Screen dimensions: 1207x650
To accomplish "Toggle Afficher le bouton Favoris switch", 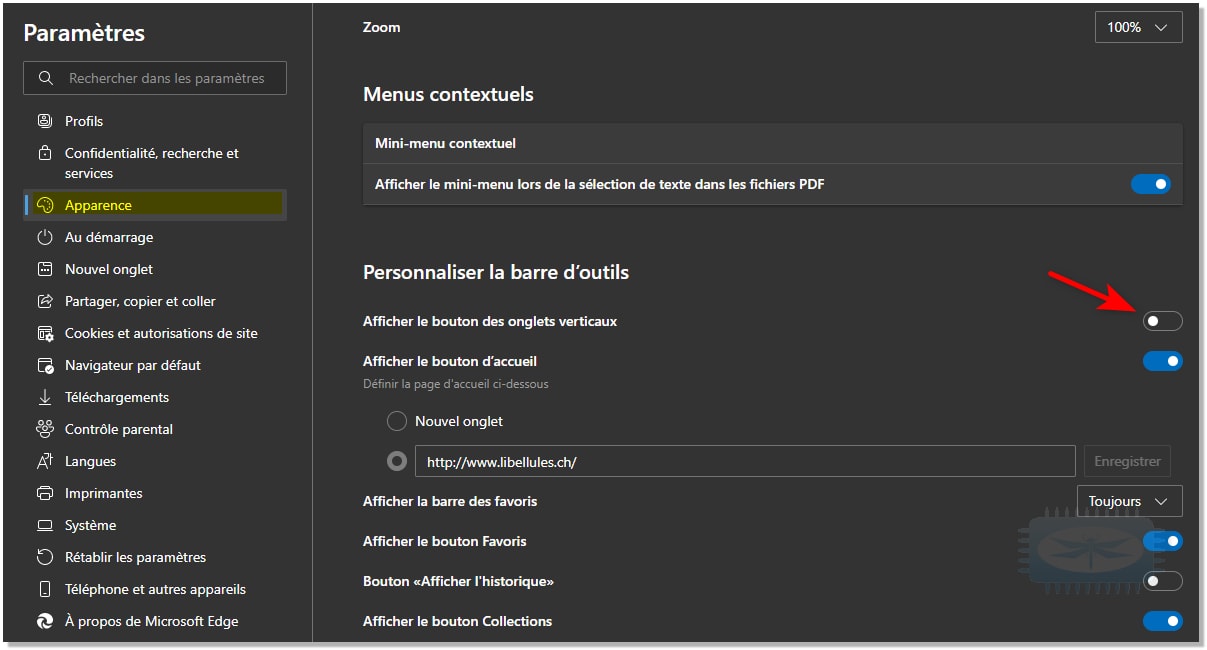I will [1162, 541].
